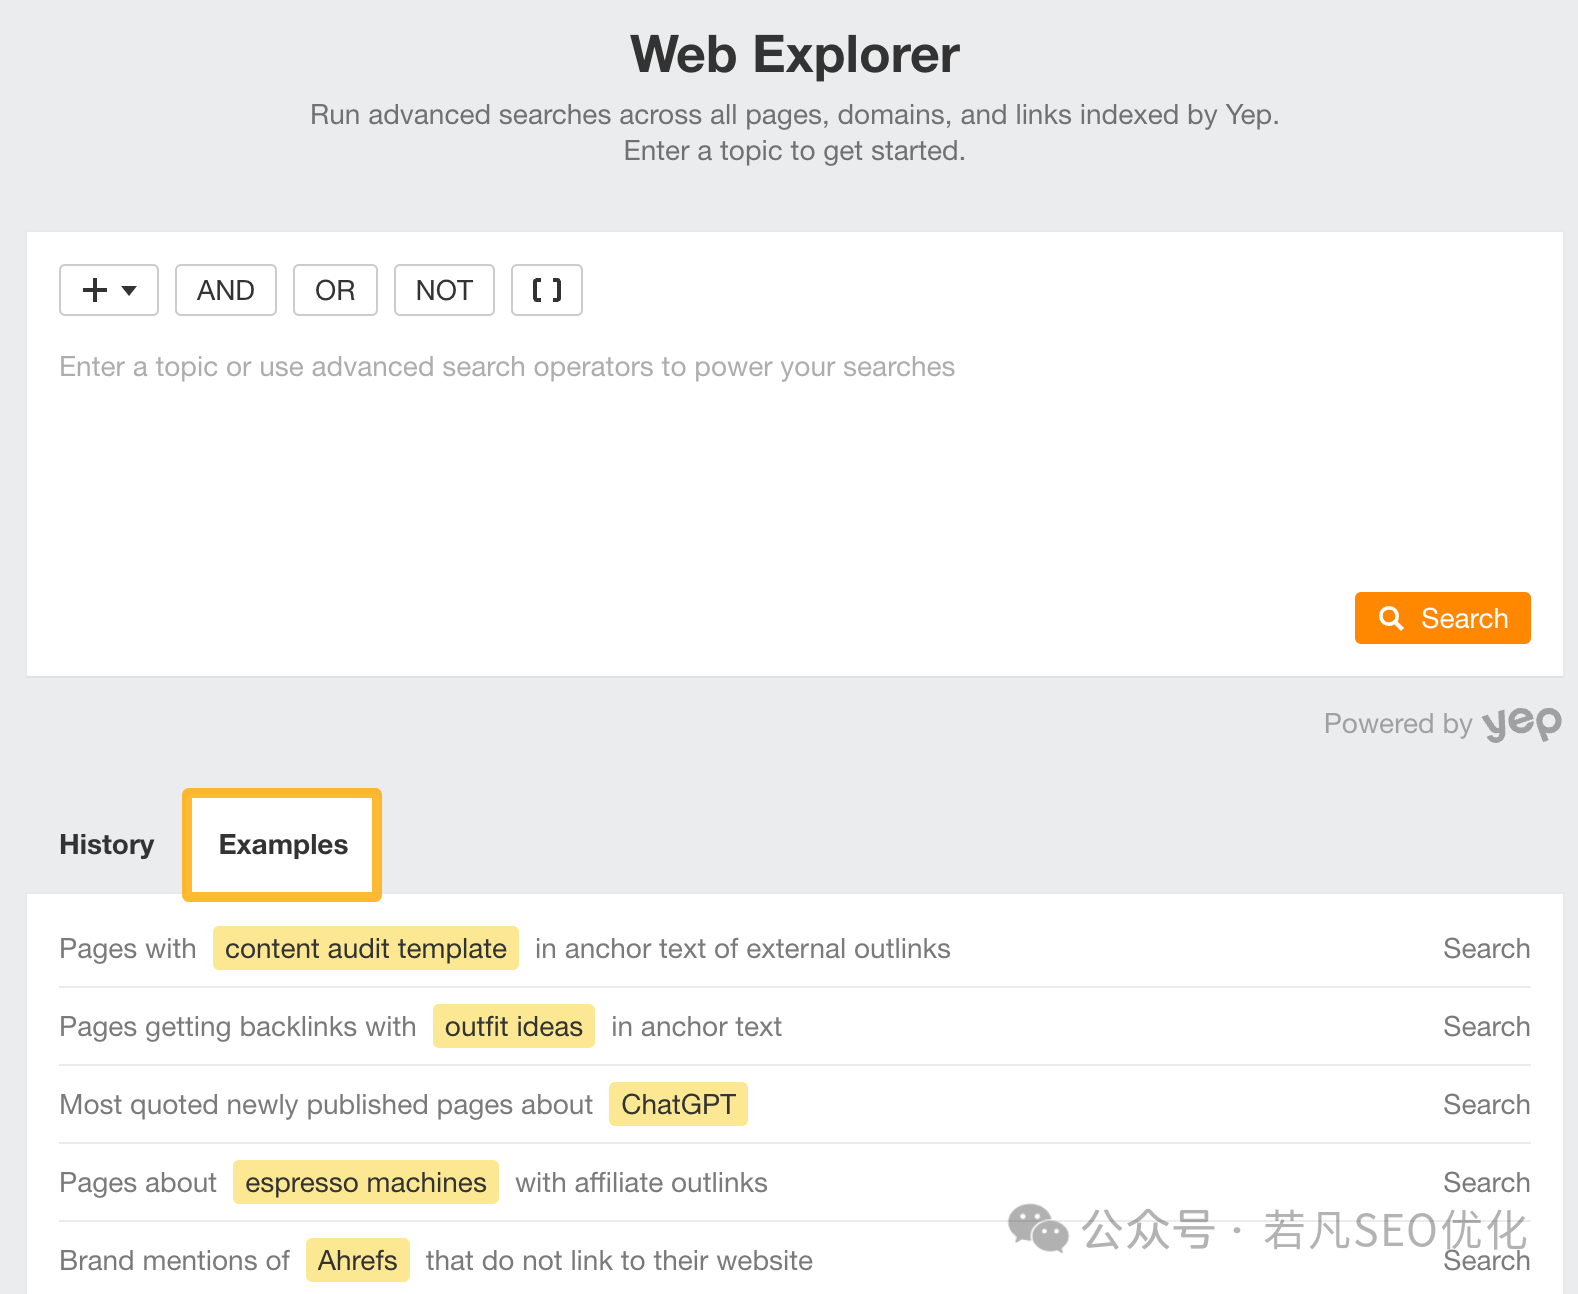Screen dimensions: 1578x1294
Task: Select the 'outfit ideas' keyword chip
Action: [514, 1026]
